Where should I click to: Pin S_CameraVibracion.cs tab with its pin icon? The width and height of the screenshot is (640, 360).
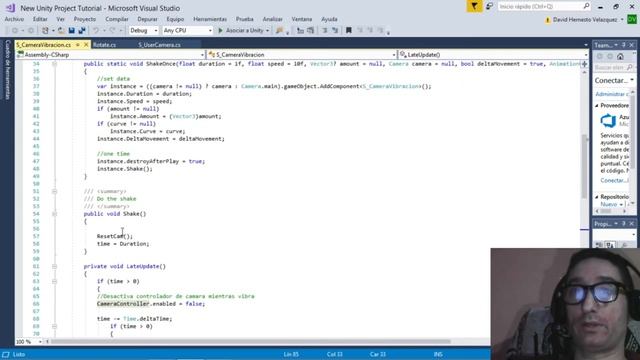[x=78, y=45]
